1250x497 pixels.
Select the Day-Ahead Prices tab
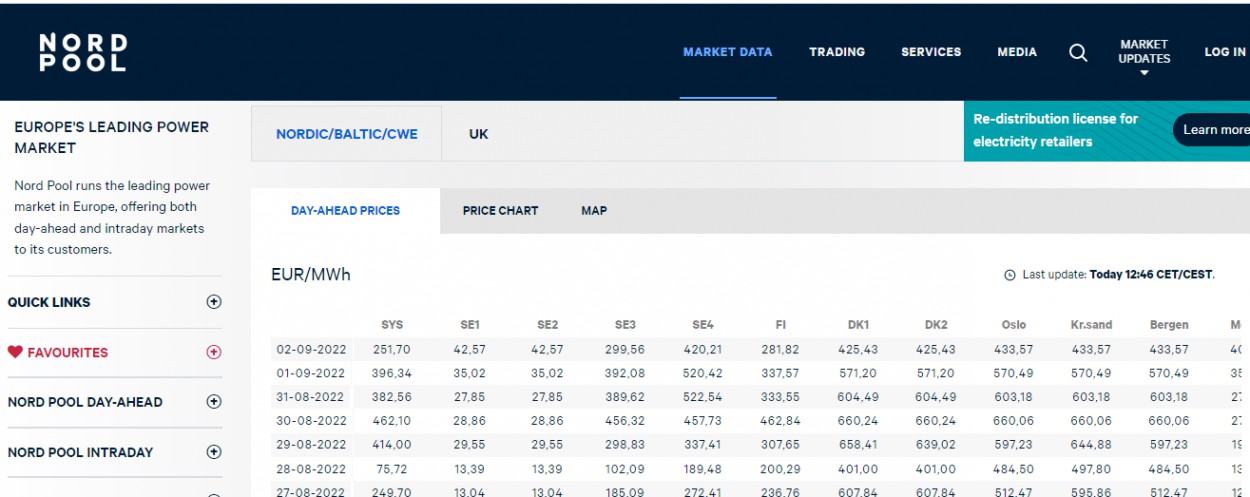[x=345, y=211]
